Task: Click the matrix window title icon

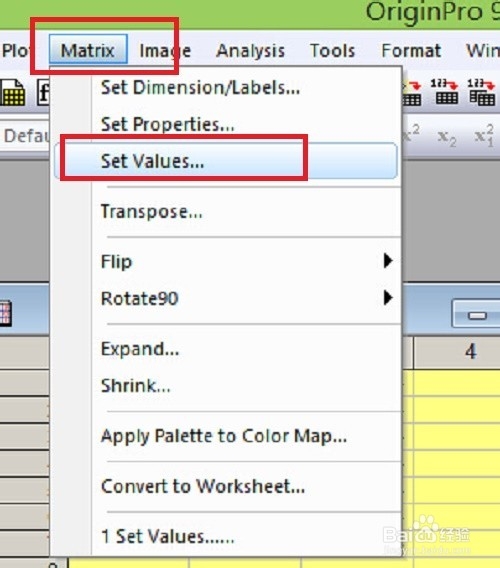Action: (x=5, y=313)
